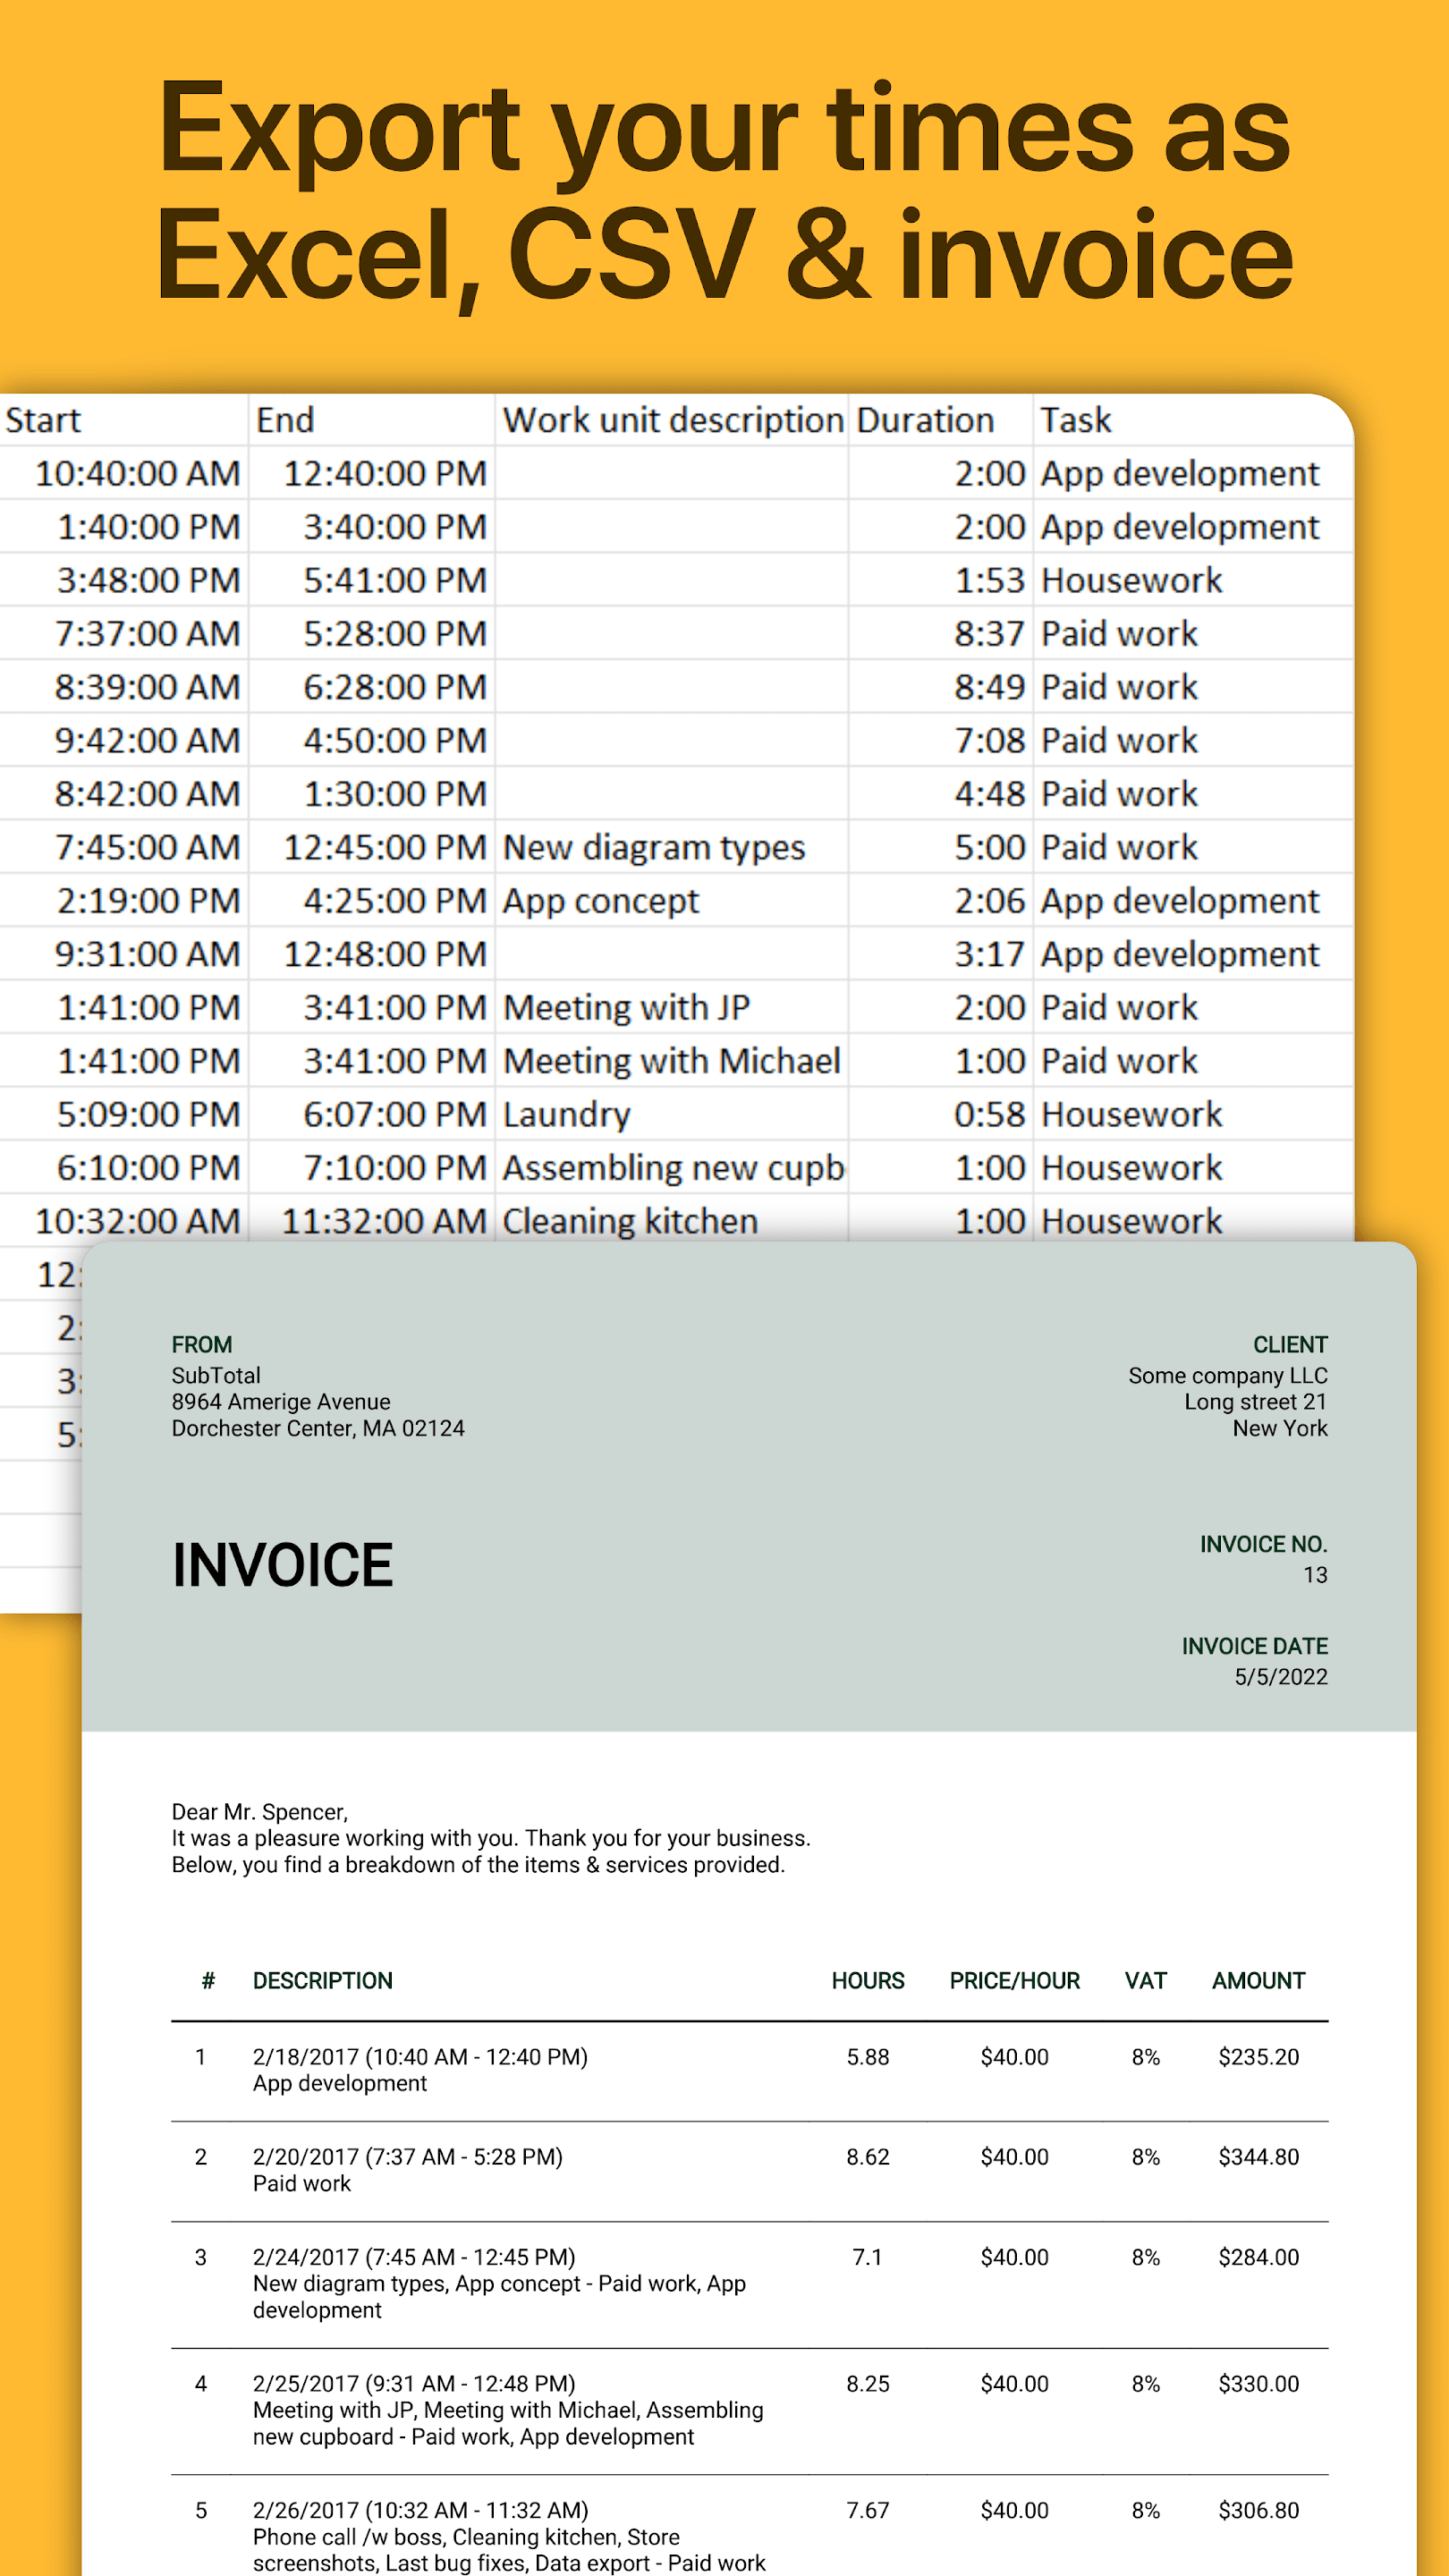Click the duration cell "8:37"
Screen dimensions: 1449x2576
click(x=990, y=634)
